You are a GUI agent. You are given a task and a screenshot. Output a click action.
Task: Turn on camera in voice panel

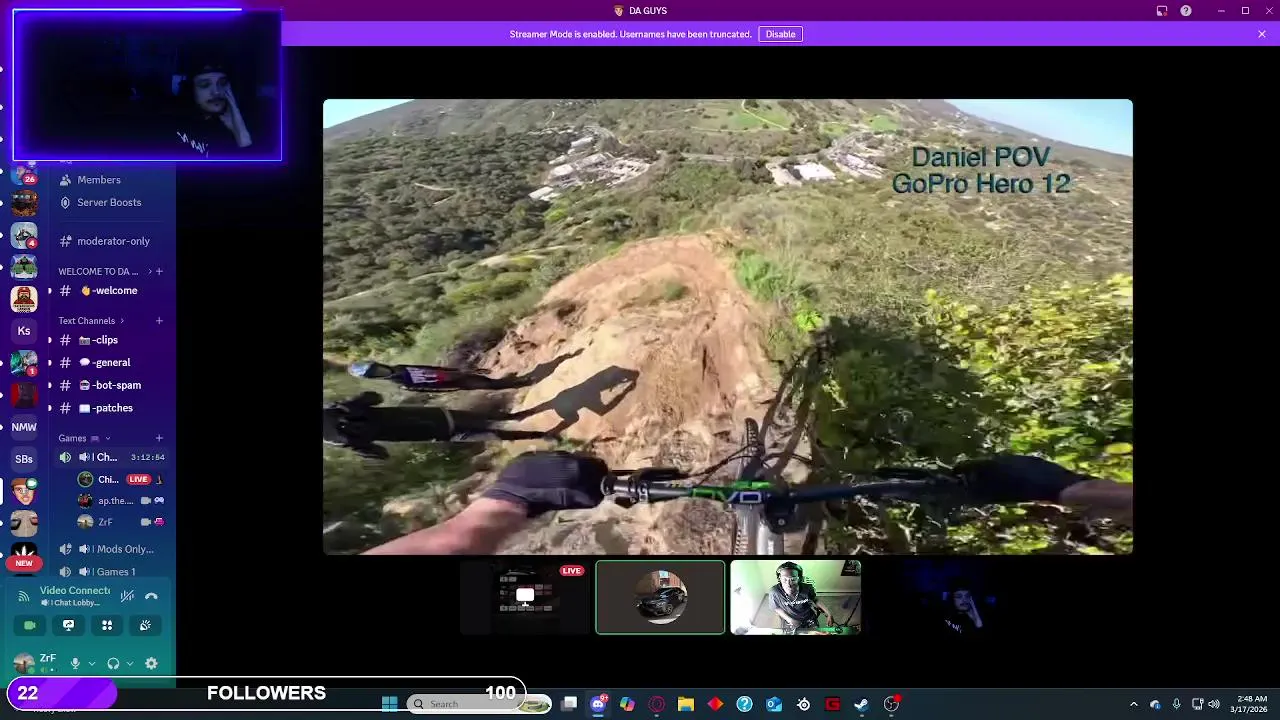pyautogui.click(x=30, y=625)
